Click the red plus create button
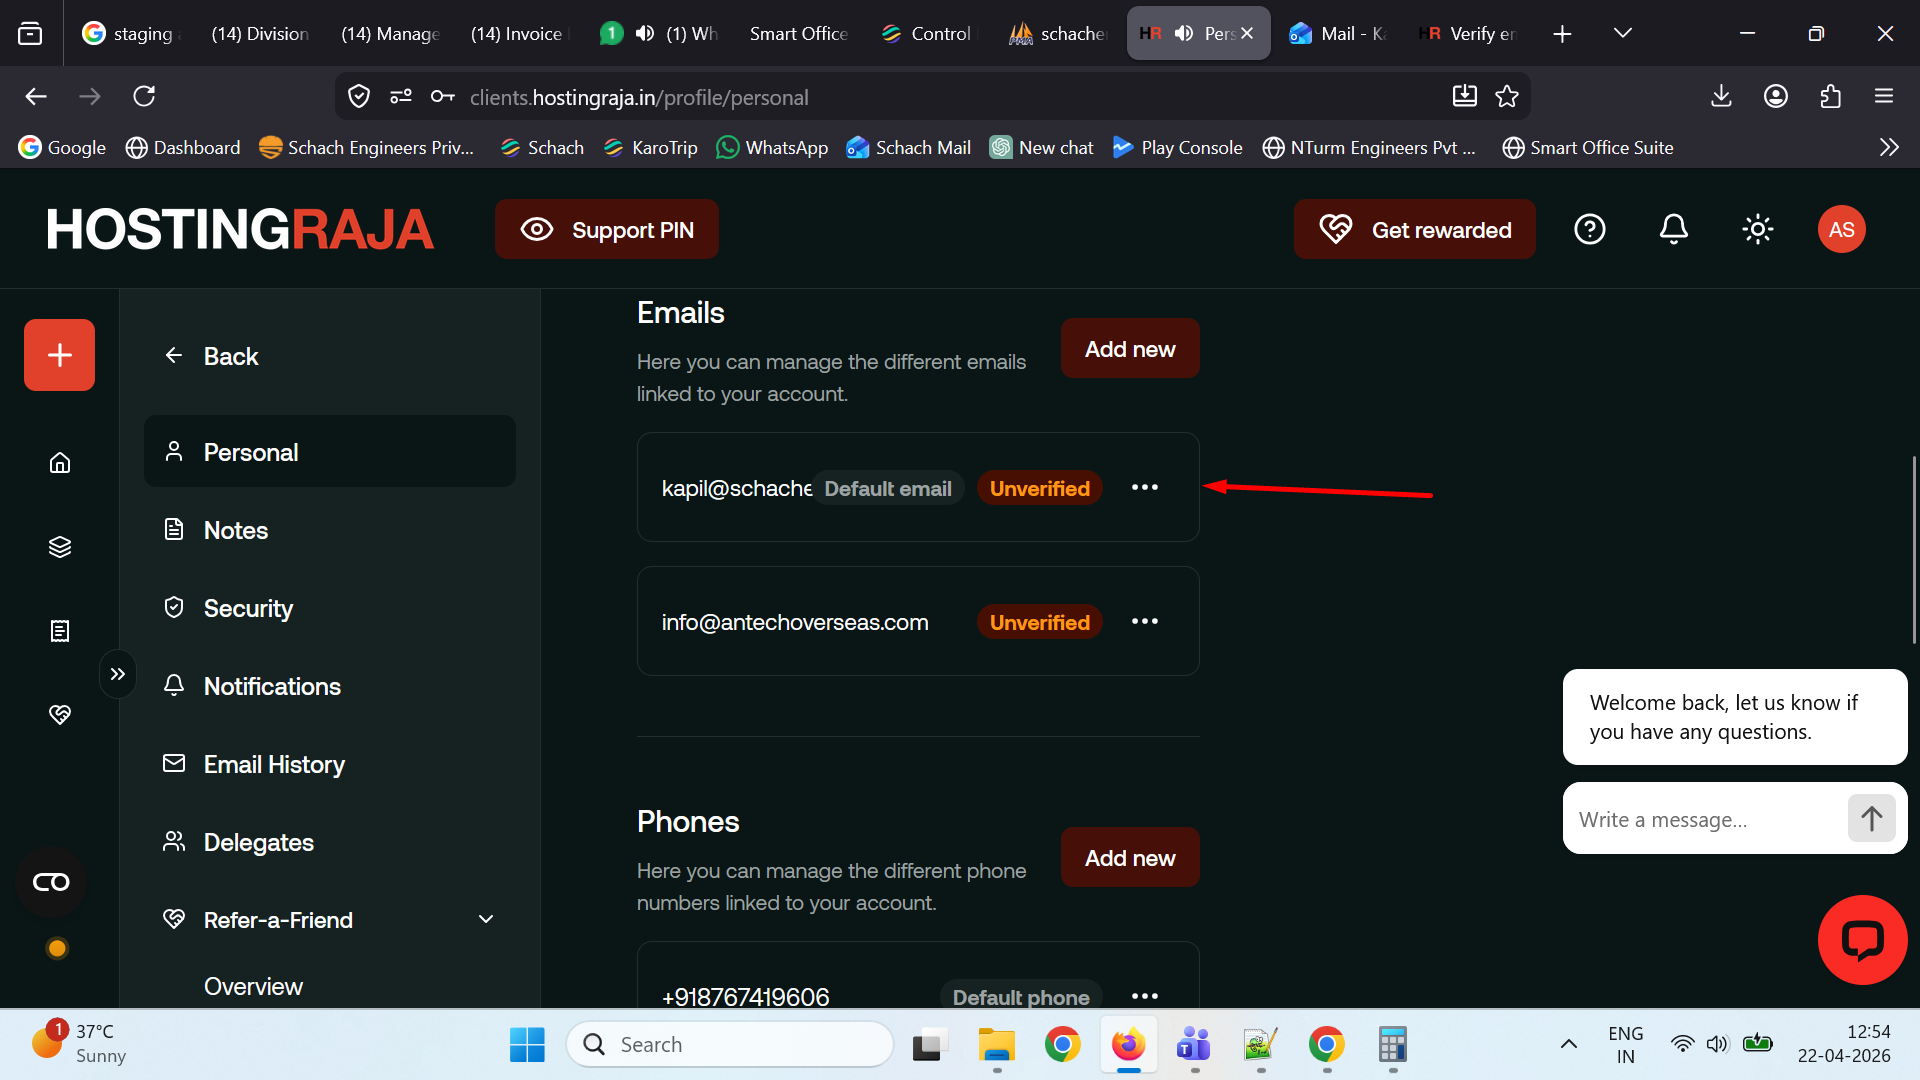This screenshot has width=1920, height=1080. pos(59,355)
